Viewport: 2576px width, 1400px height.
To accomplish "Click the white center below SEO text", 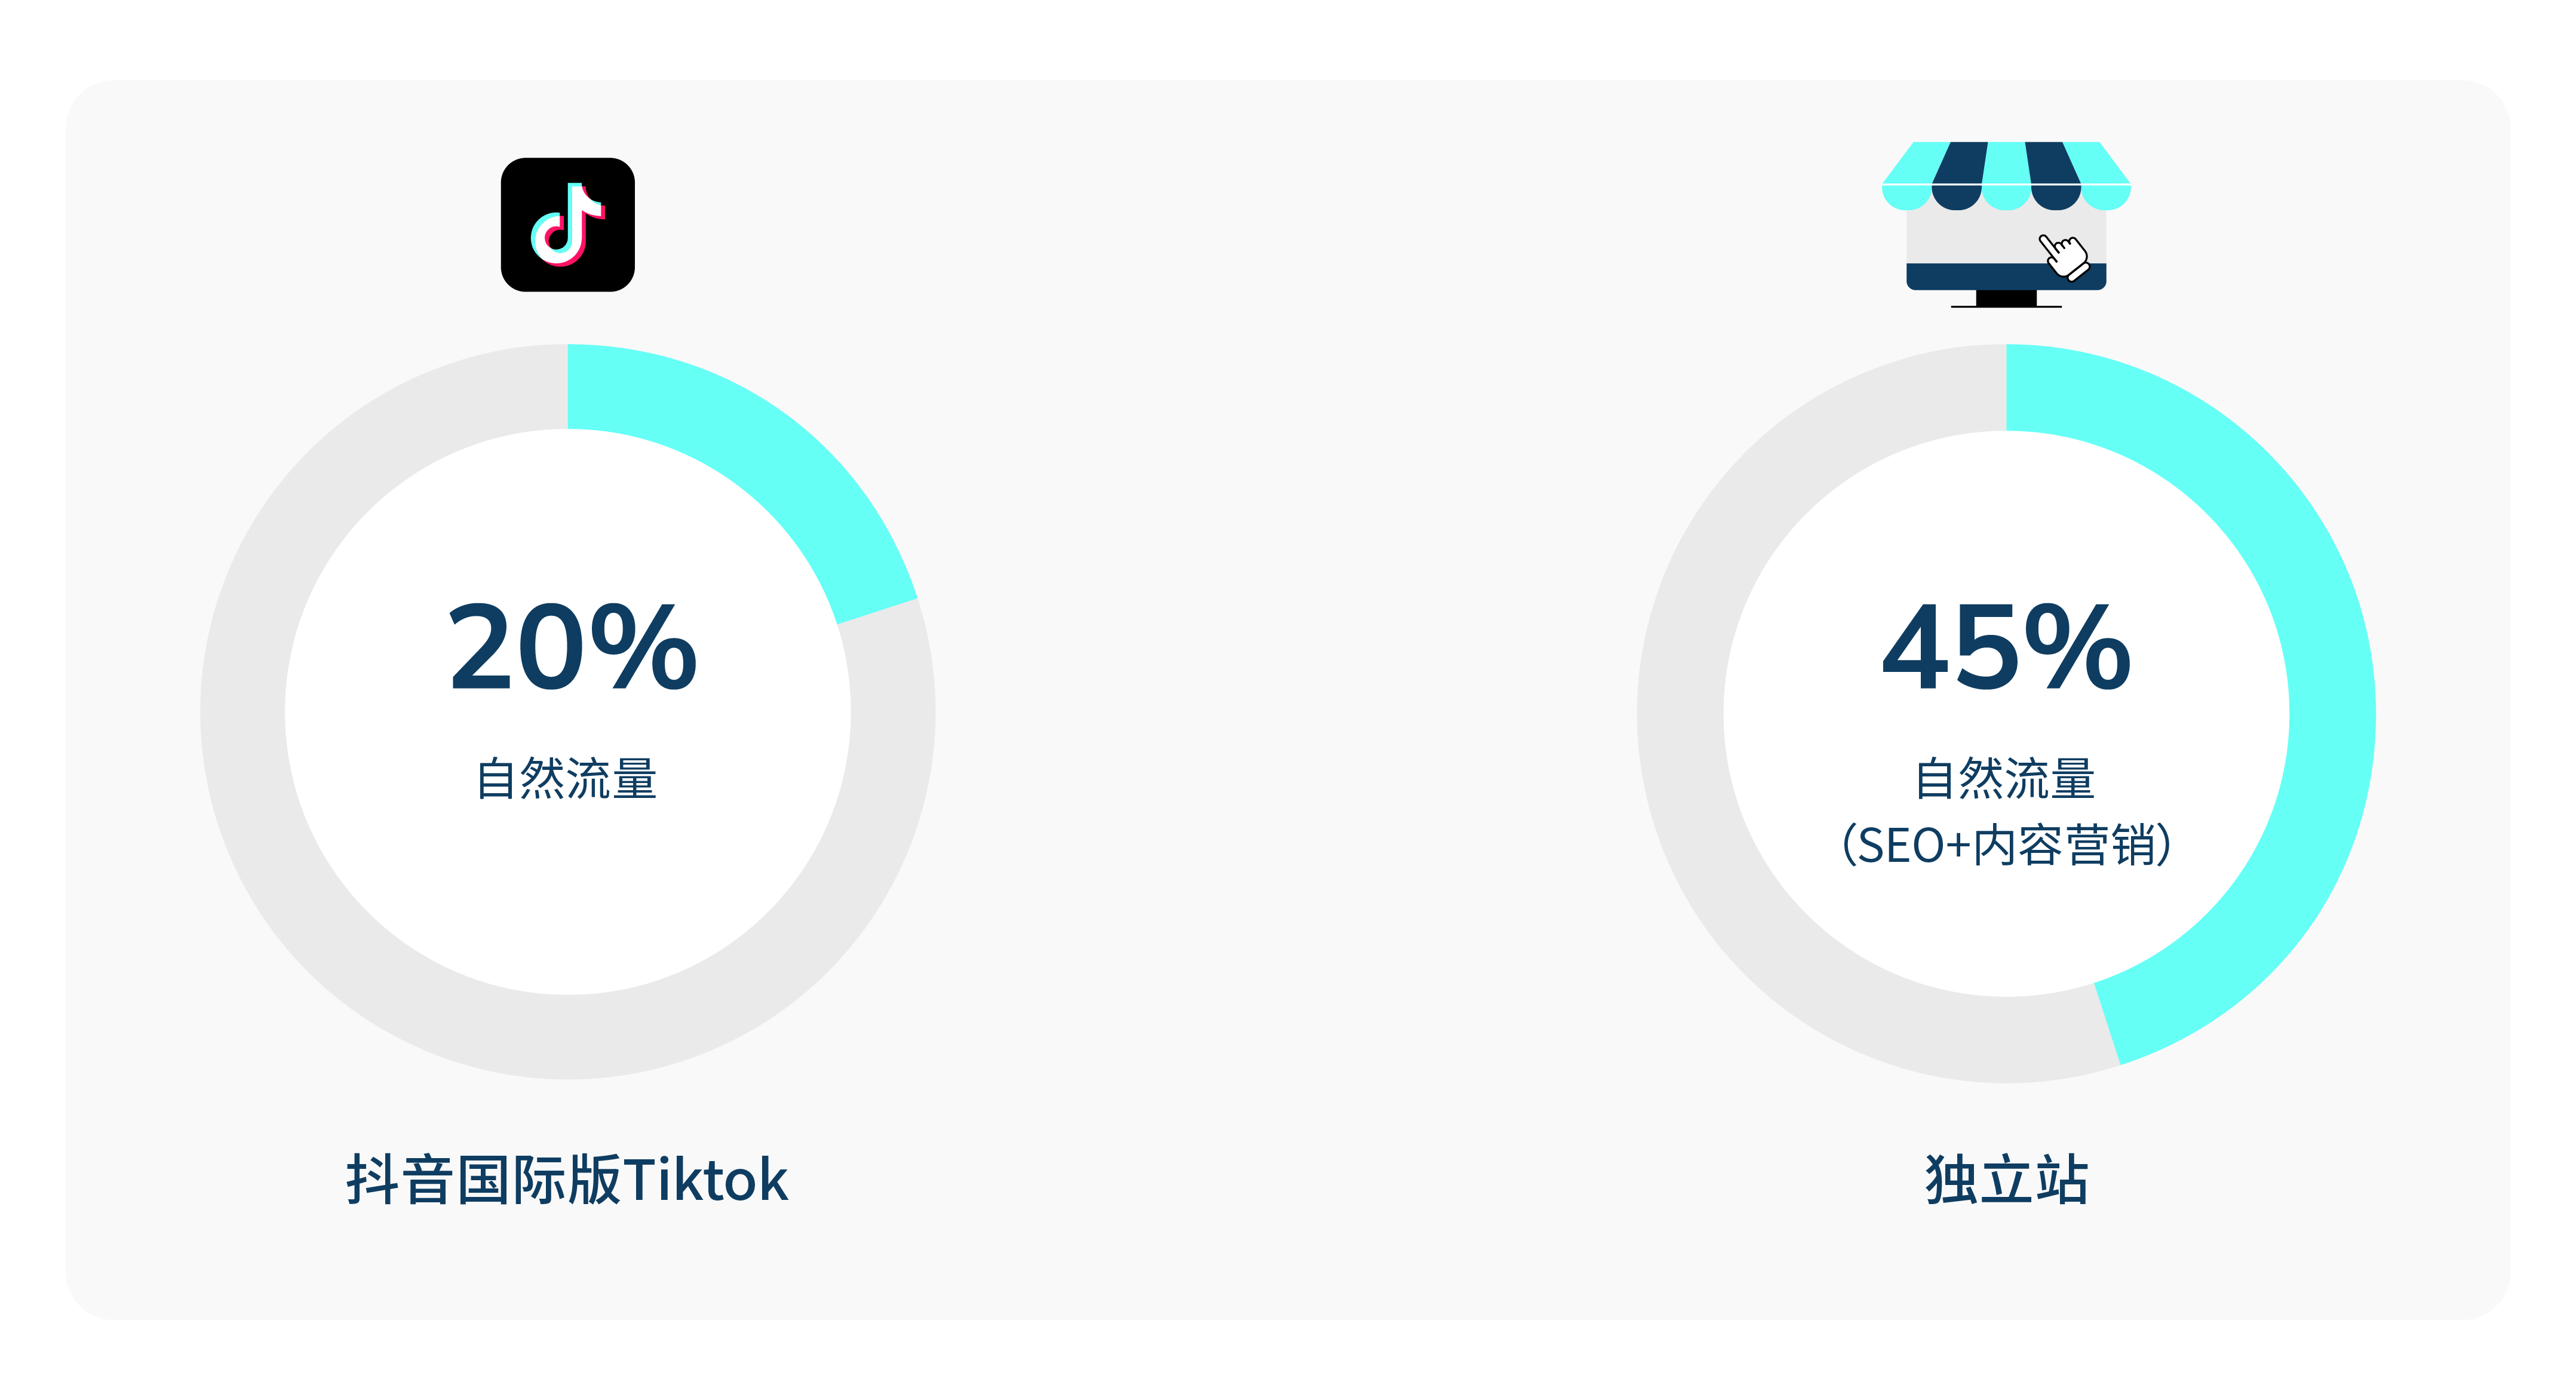I will point(2006,930).
